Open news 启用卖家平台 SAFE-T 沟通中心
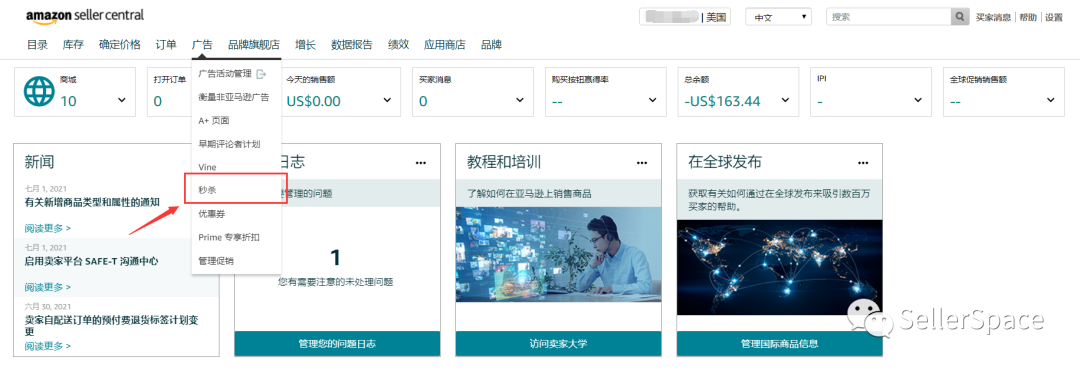Image resolution: width=1080 pixels, height=370 pixels. click(x=92, y=261)
